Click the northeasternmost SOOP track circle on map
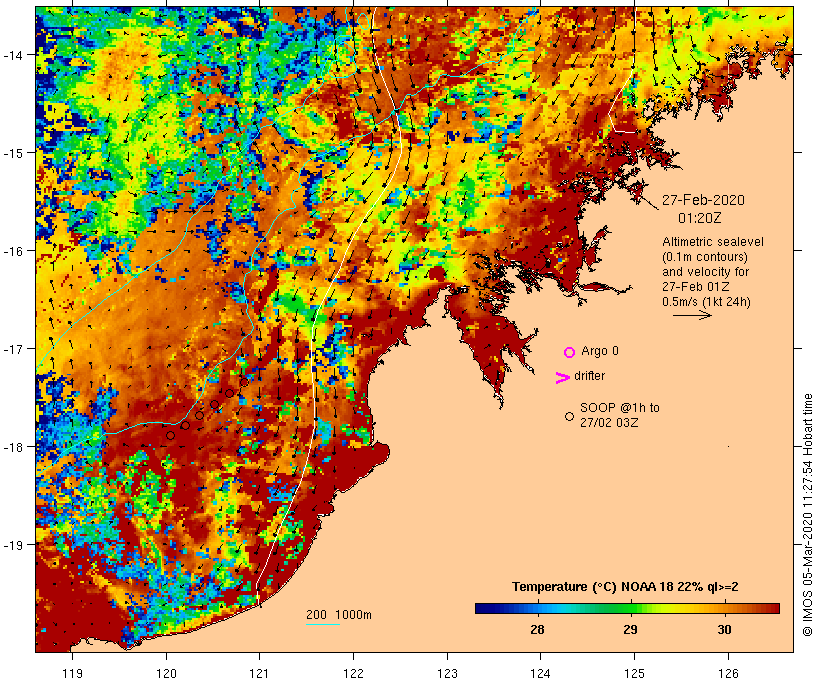Screen dimensions: 820x680 point(244,382)
